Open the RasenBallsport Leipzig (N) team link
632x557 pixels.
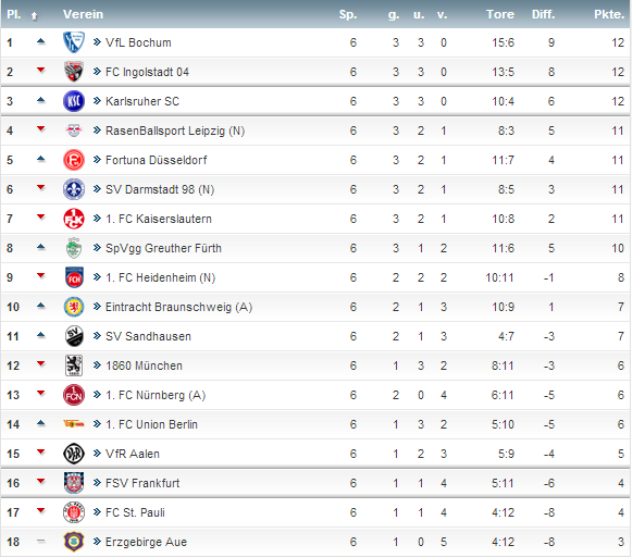click(x=174, y=131)
